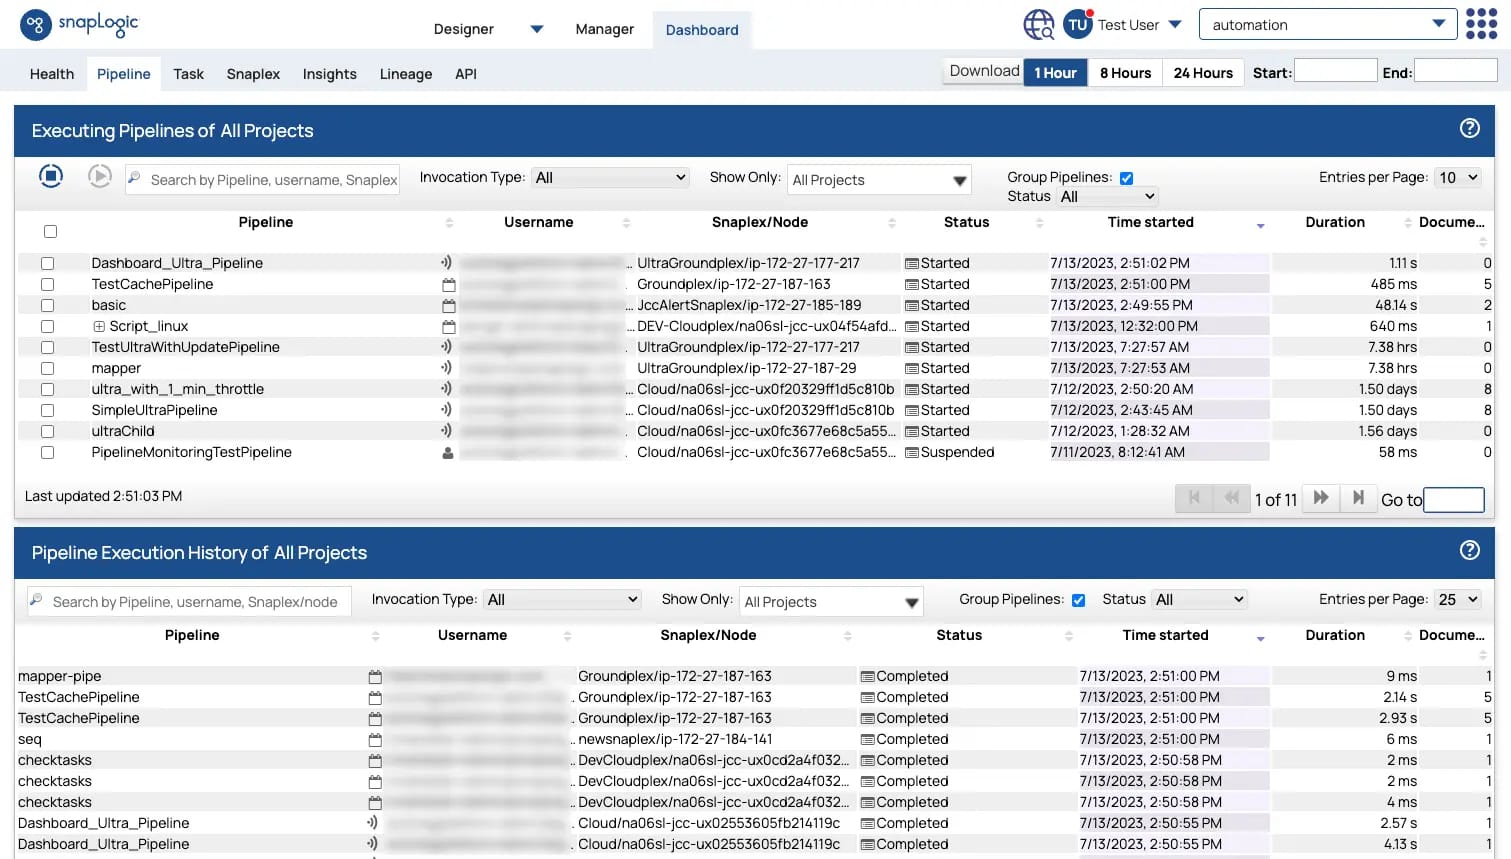Open the Designer dropdown arrow
This screenshot has height=859, width=1511.
(x=536, y=29)
